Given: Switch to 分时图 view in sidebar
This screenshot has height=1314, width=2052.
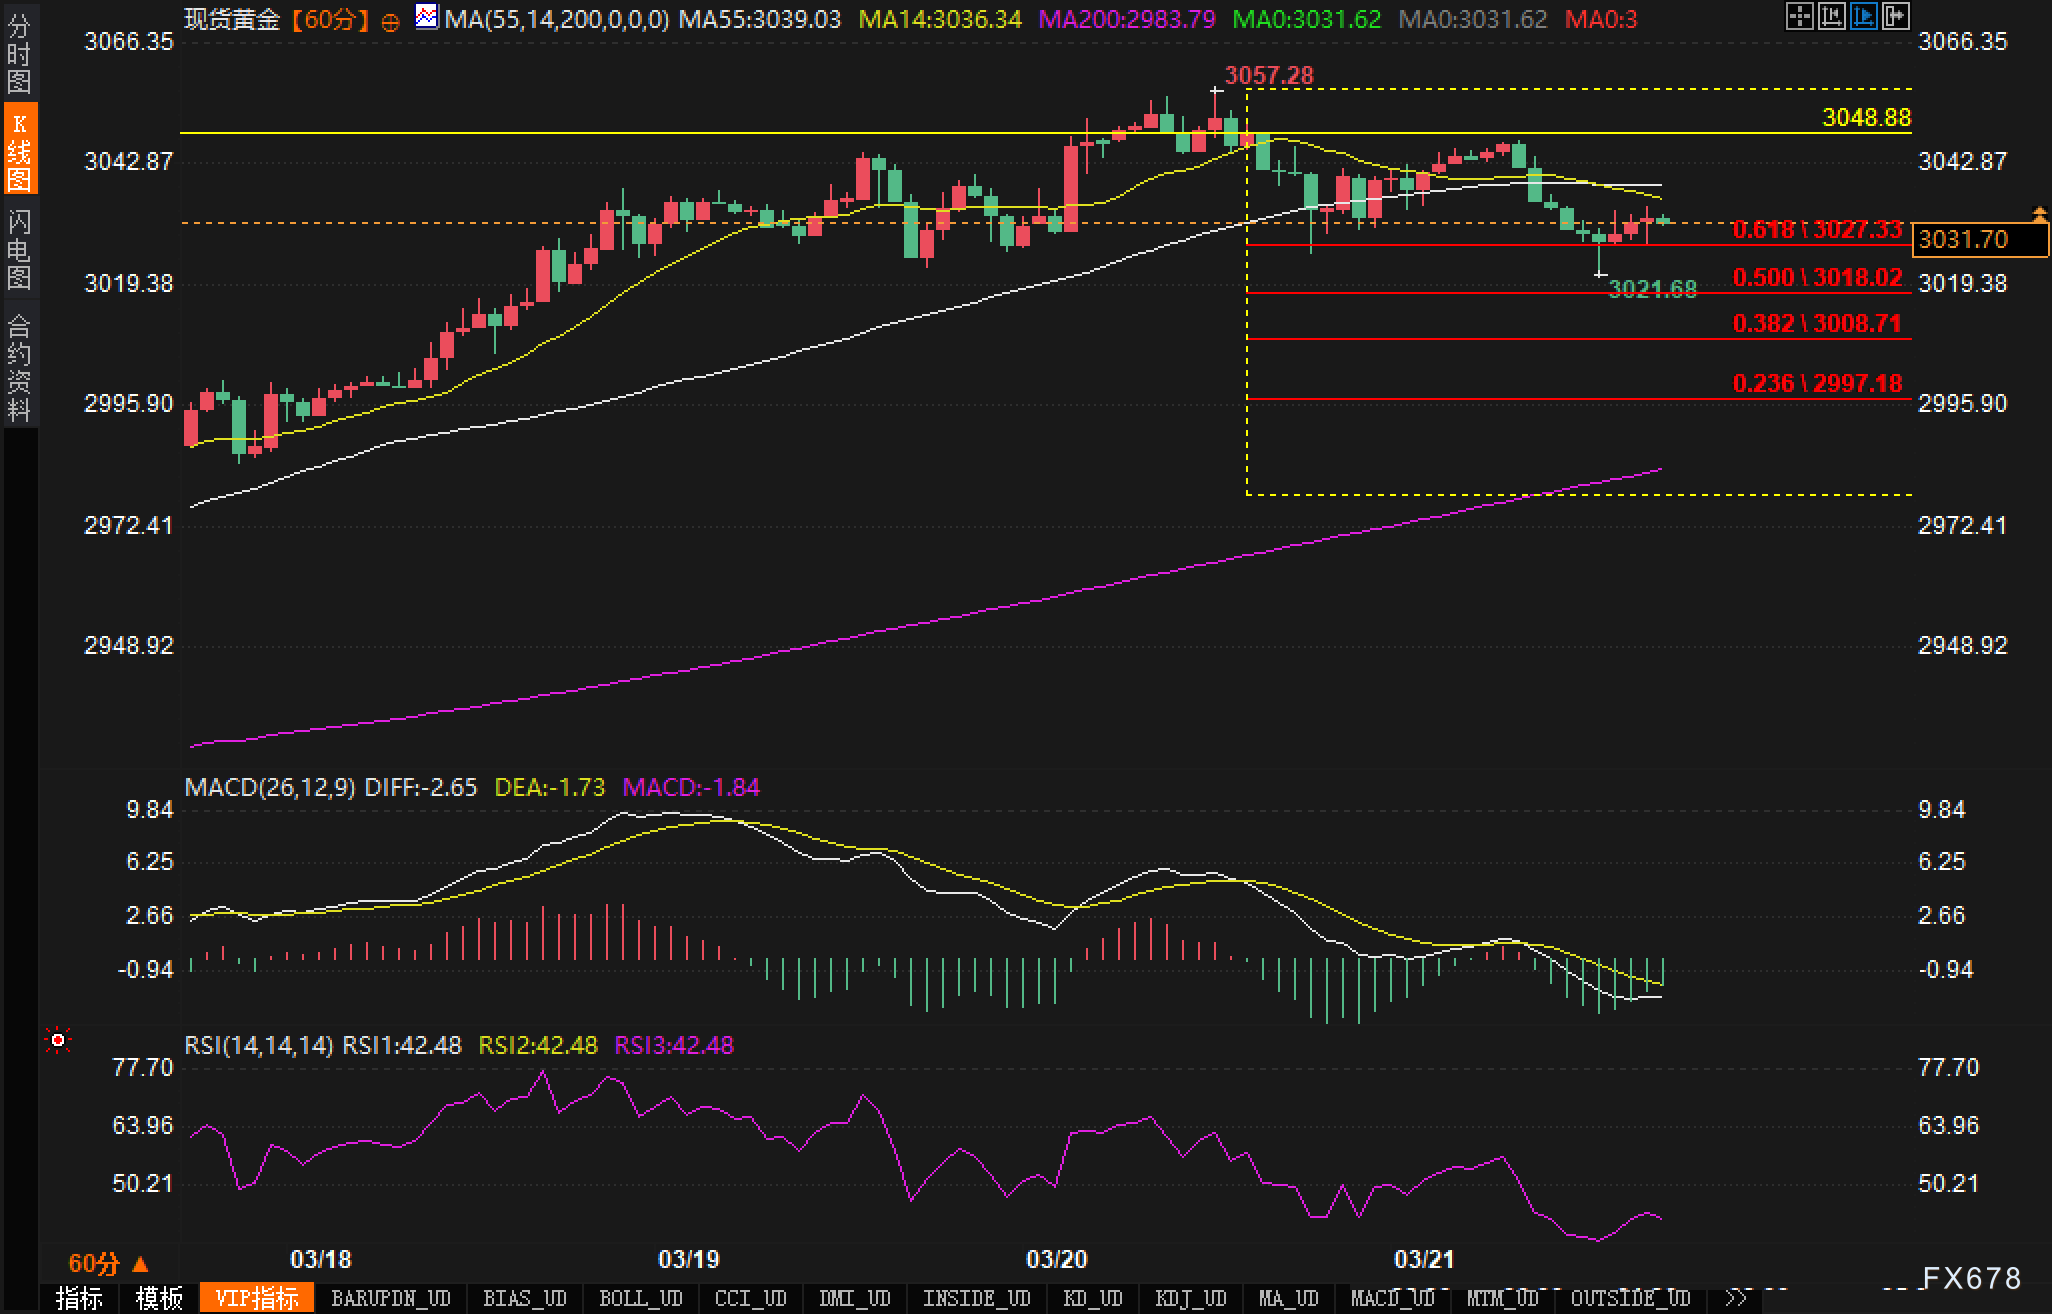Looking at the screenshot, I should [19, 53].
